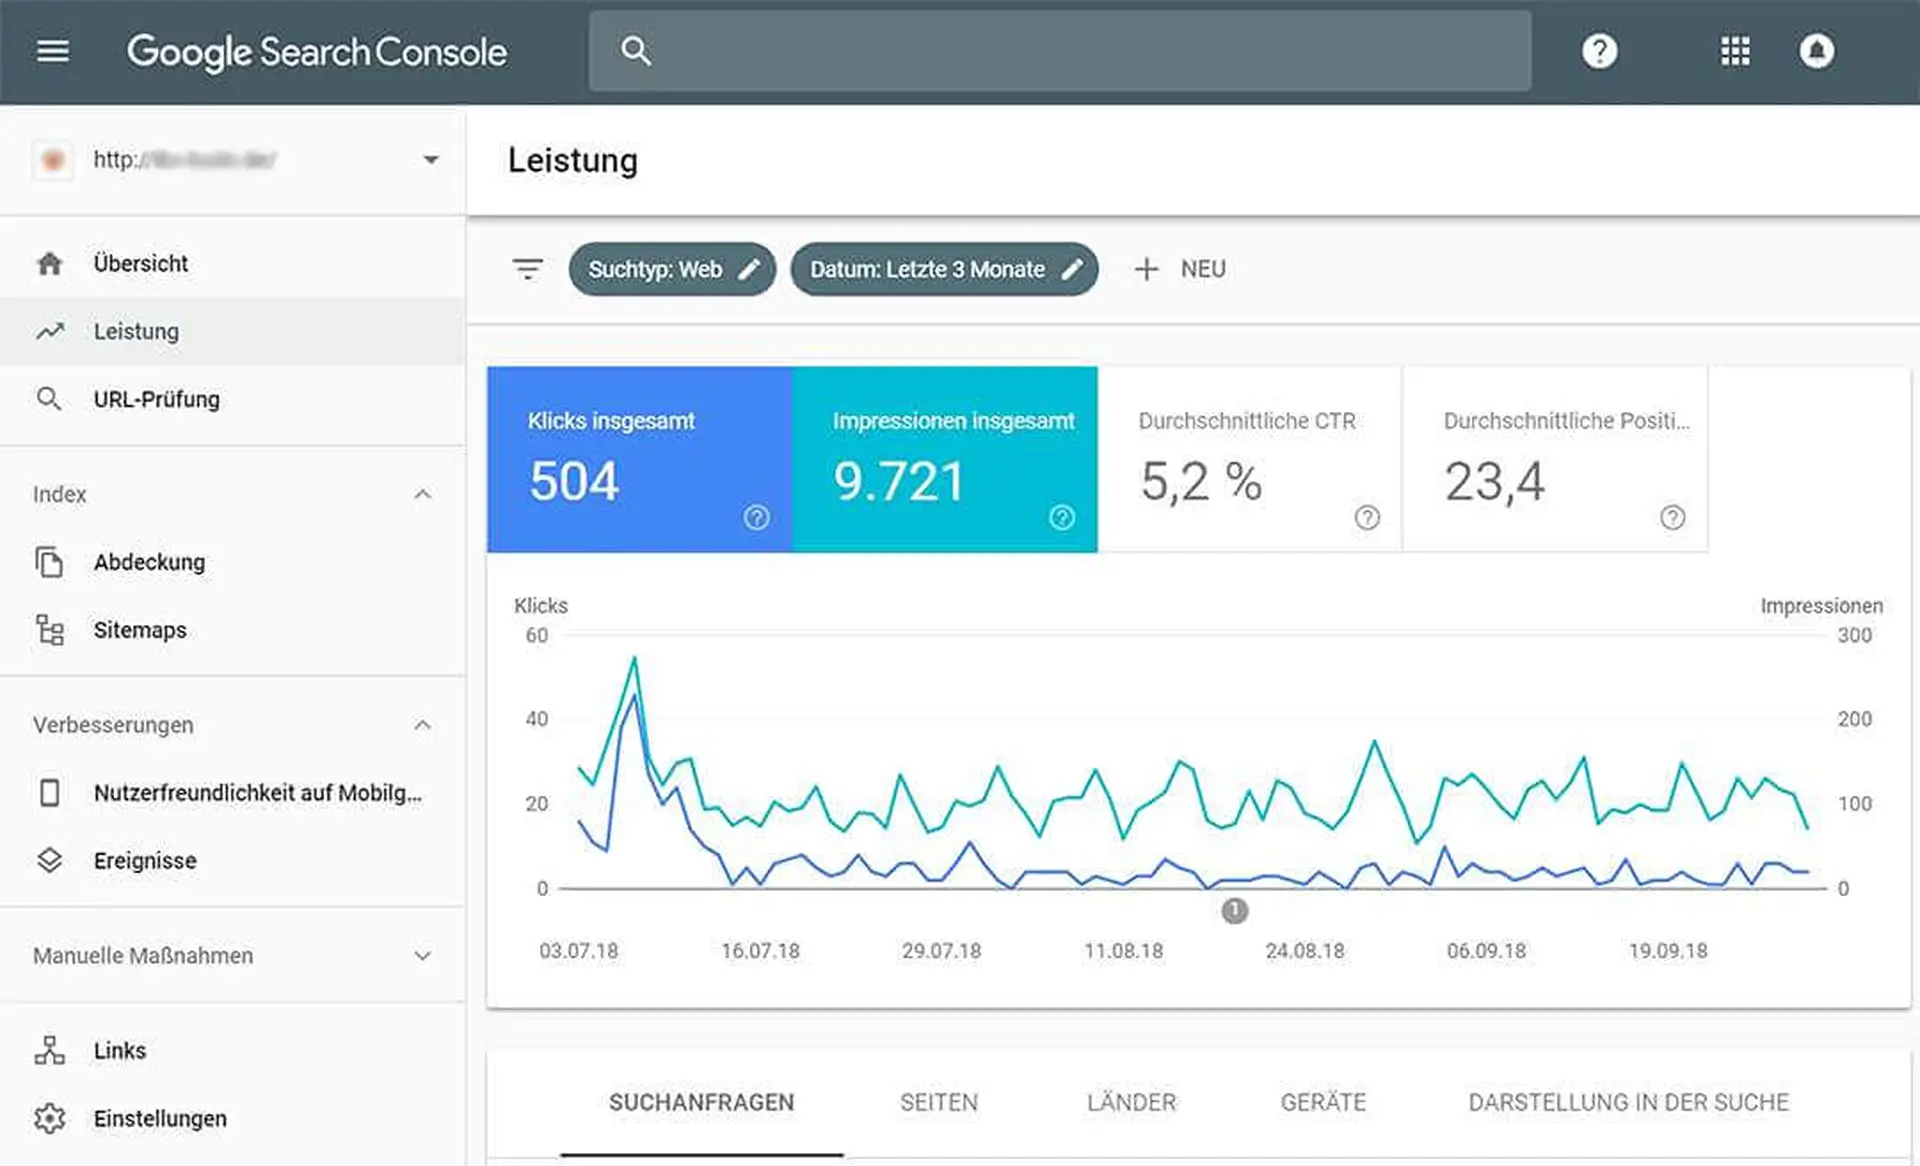Open the Ereignisse report link
Viewport: 1920px width, 1166px height.
coord(232,860)
